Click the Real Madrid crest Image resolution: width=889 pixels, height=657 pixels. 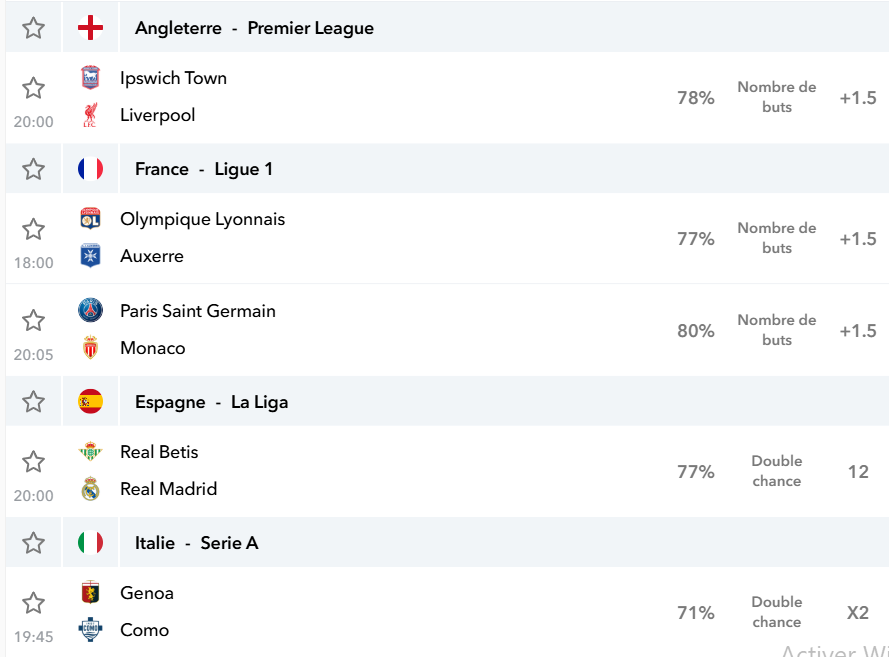pyautogui.click(x=90, y=489)
